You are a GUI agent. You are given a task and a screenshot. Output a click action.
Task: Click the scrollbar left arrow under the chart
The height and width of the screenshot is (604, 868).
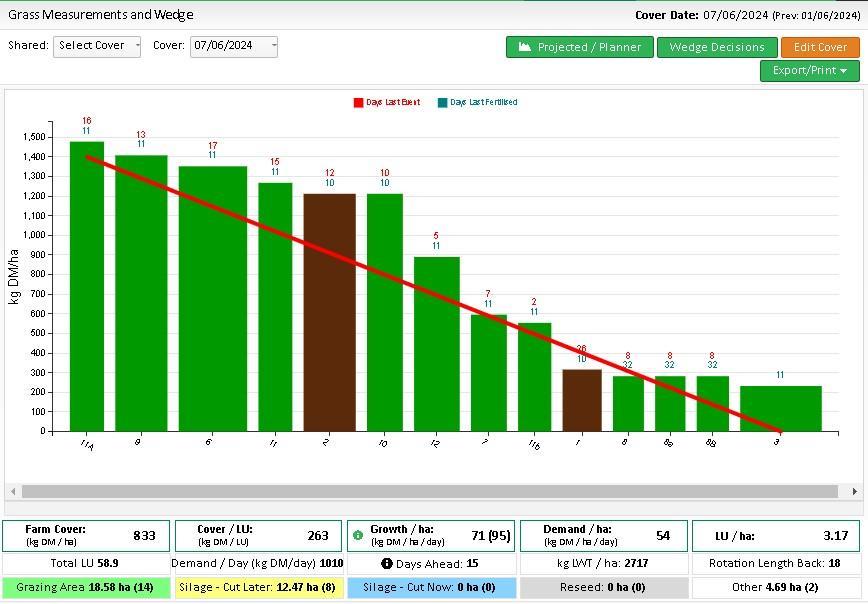coord(12,491)
